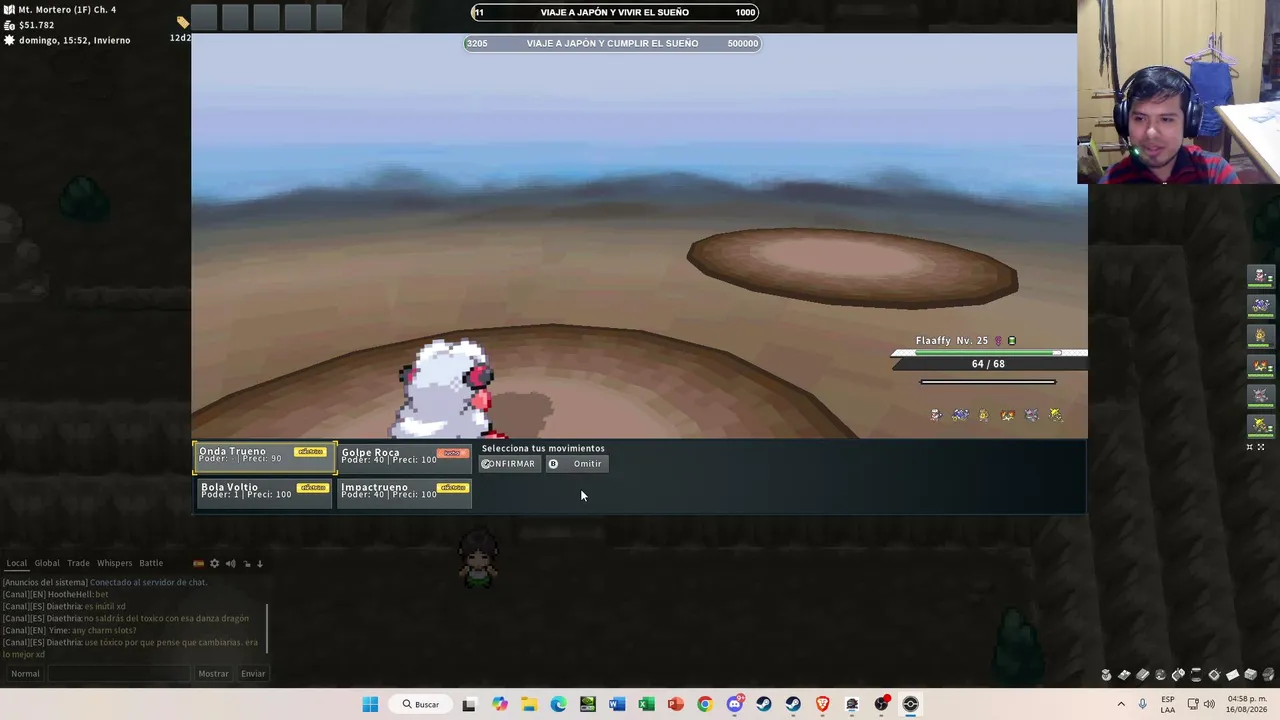
Task: Click the Mostrar button in chat
Action: pyautogui.click(x=213, y=674)
